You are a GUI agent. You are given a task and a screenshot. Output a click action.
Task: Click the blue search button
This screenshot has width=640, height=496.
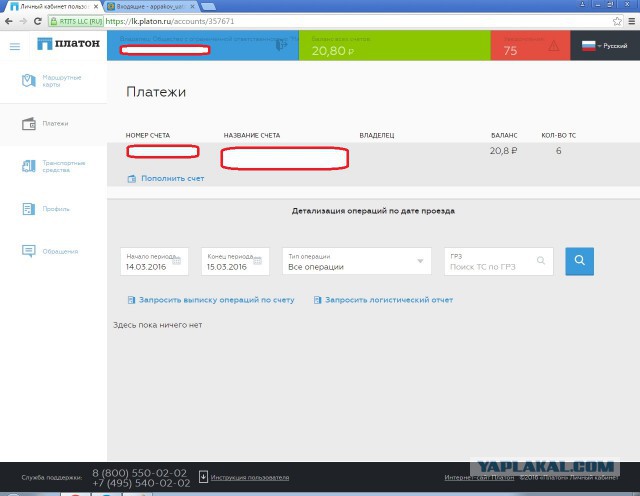click(x=579, y=261)
